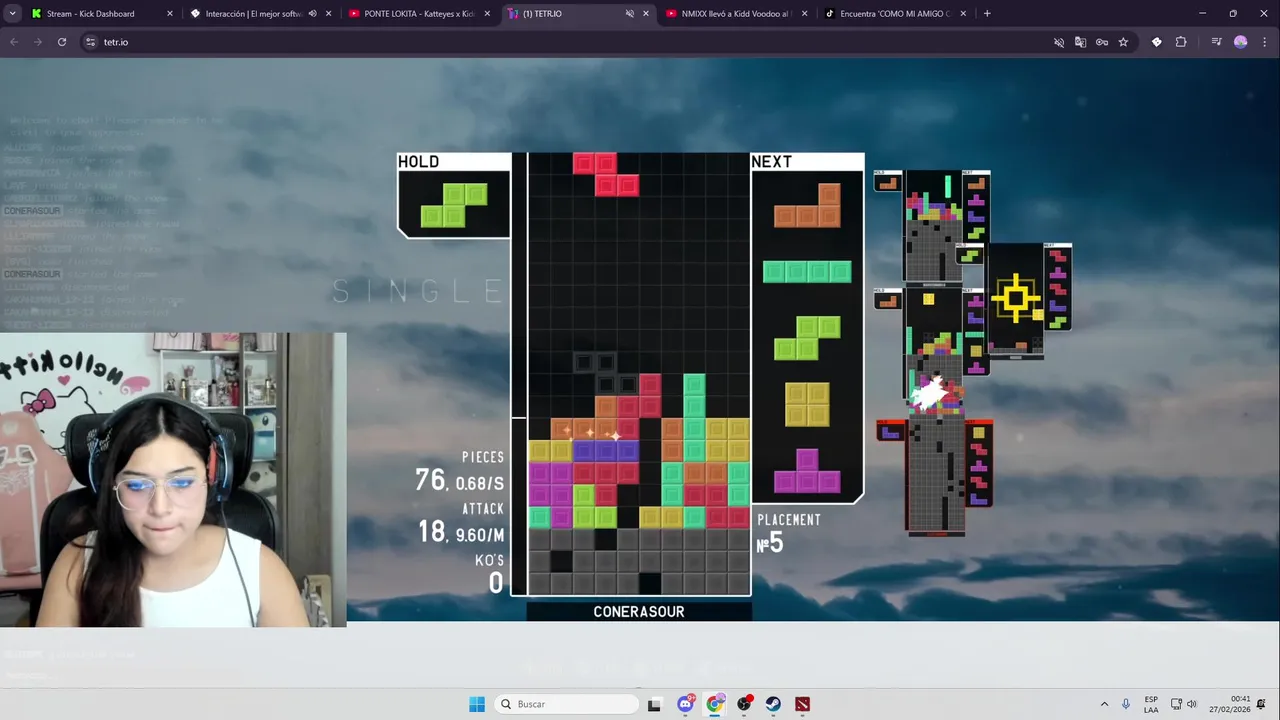Toggle the audio icon on Interacción tab
The image size is (1280, 720).
[x=312, y=14]
